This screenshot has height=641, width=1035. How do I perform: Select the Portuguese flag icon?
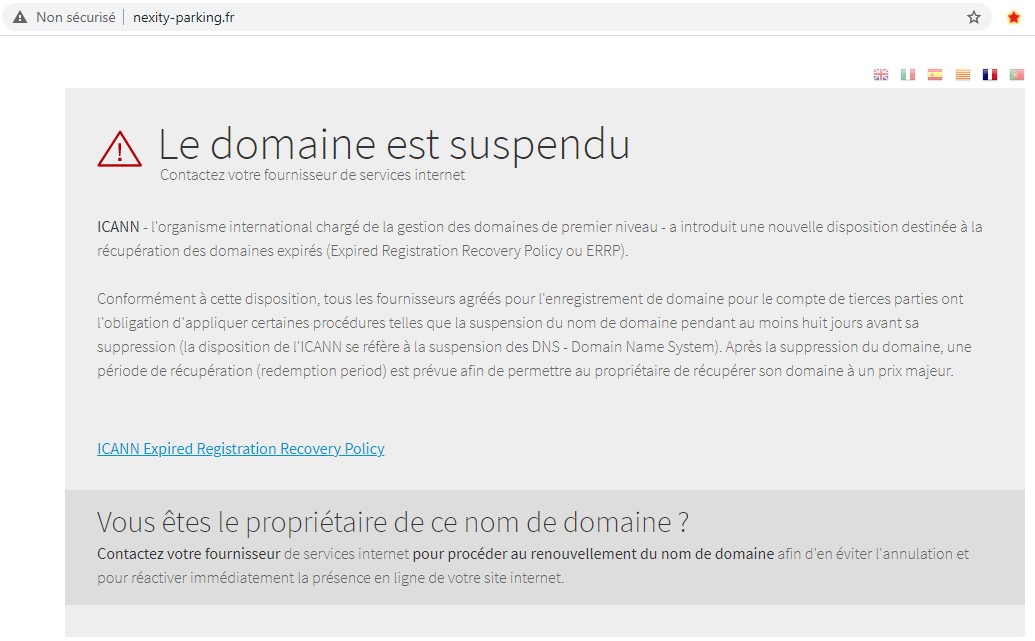click(x=1017, y=74)
